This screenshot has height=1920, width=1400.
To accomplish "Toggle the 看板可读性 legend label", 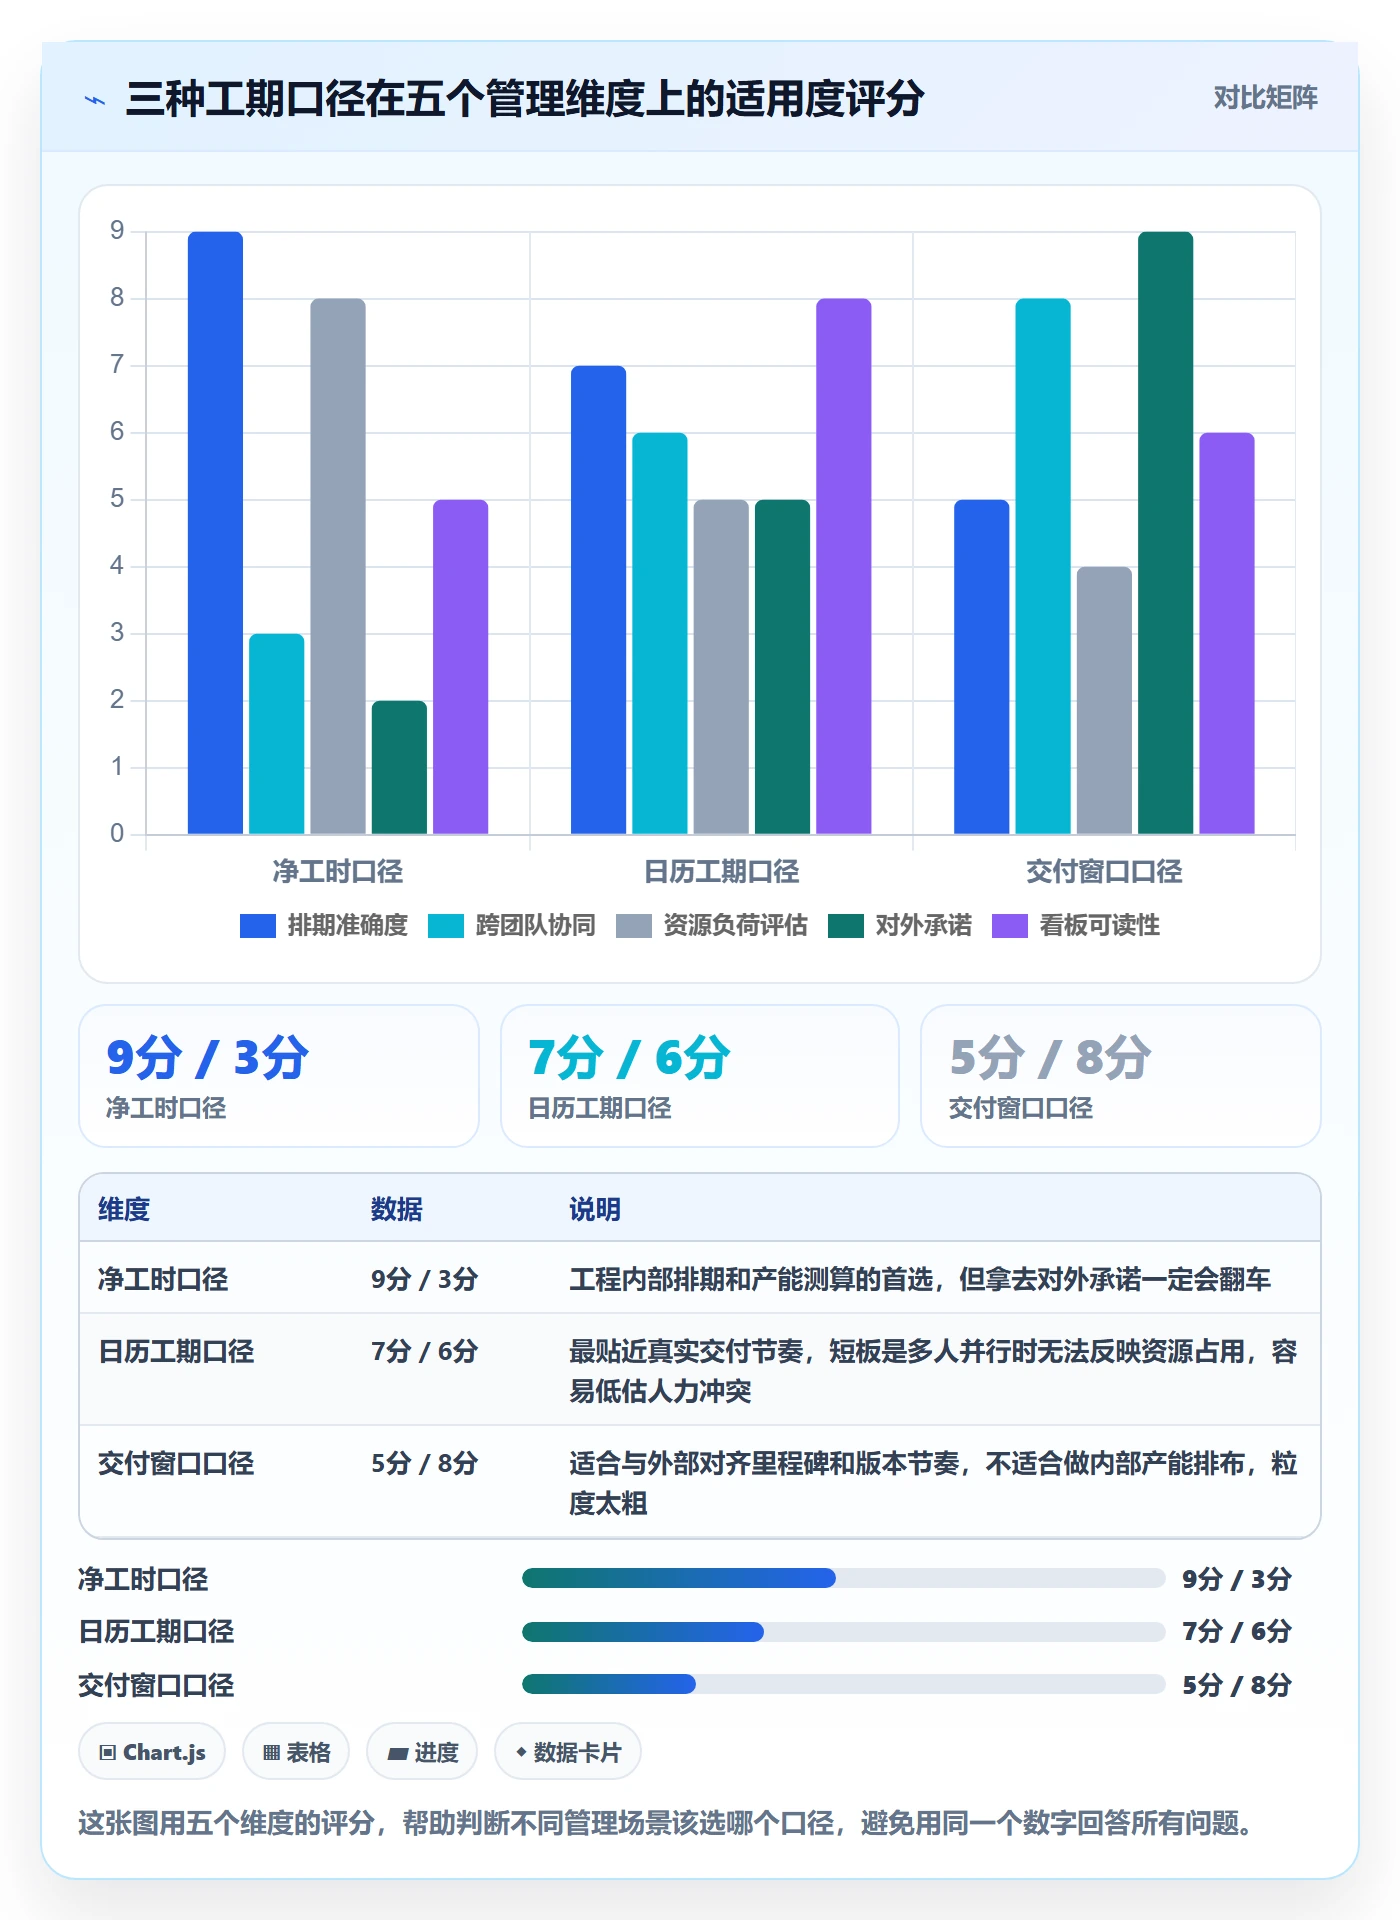I will click(1099, 926).
